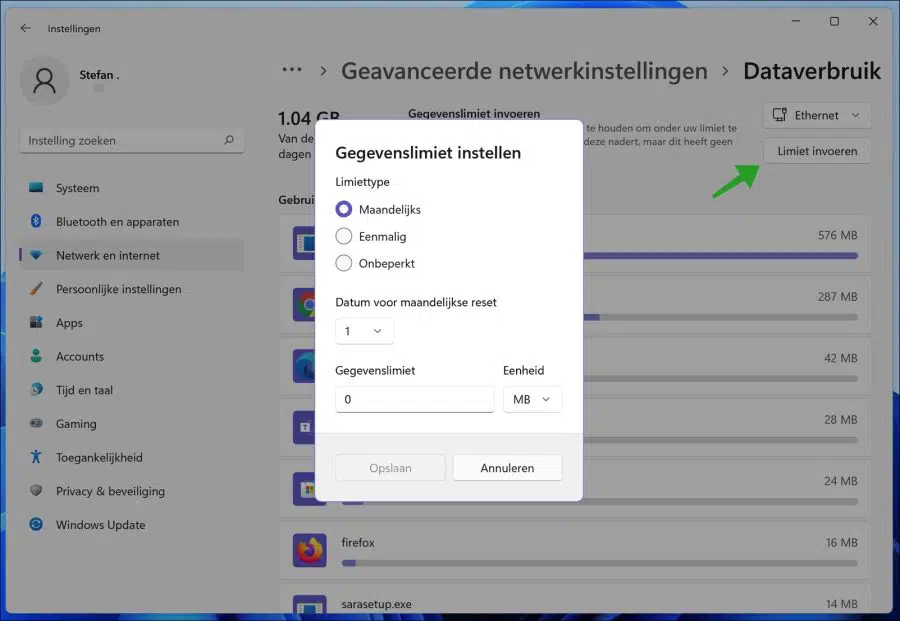Click the Opslaan button
This screenshot has width=900, height=621.
(x=390, y=468)
